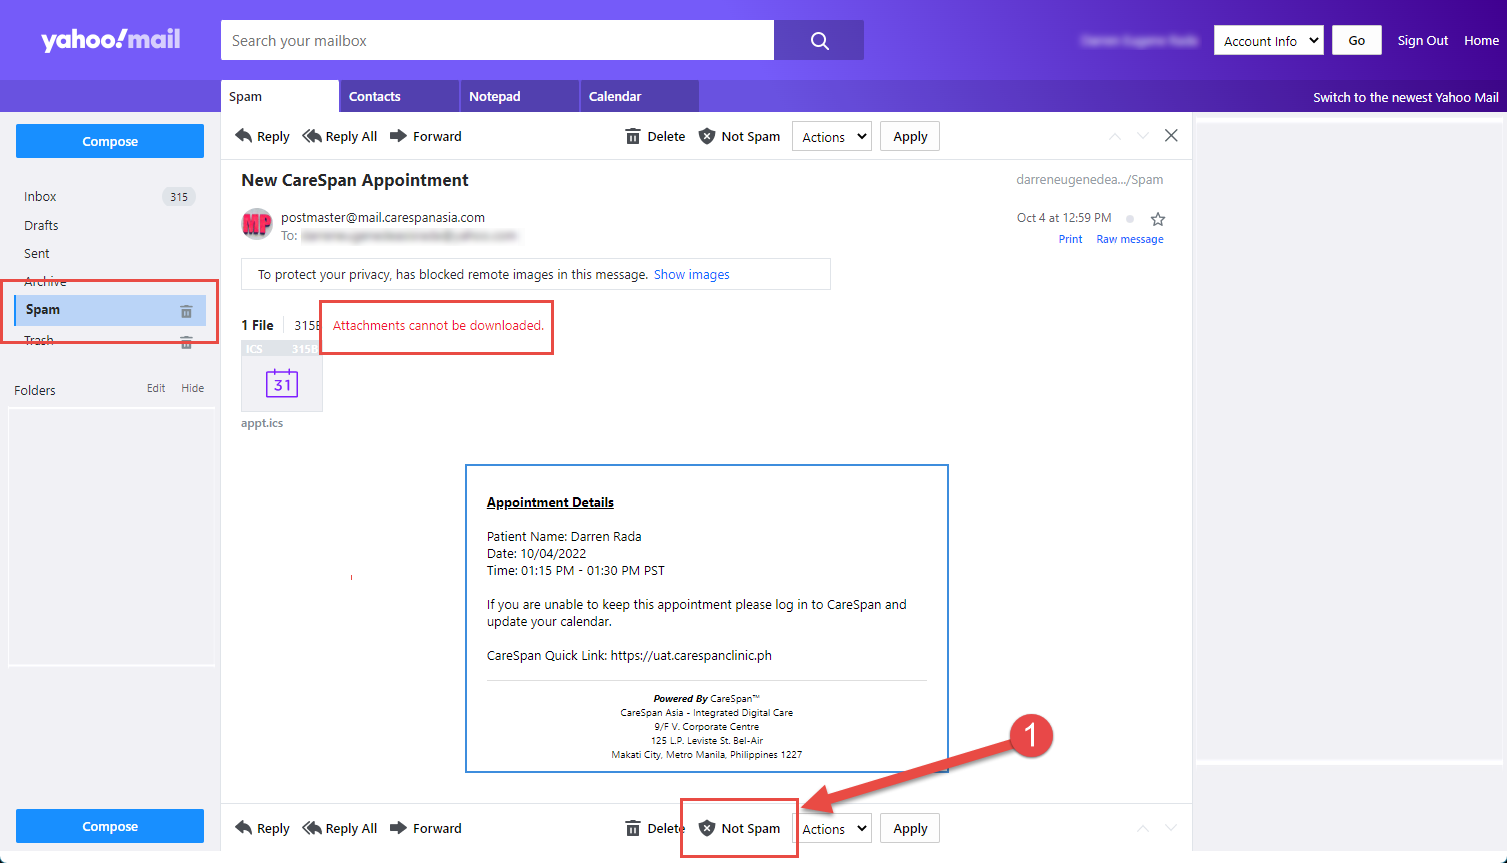Click the New CareSpan Appointment subject
The width and height of the screenshot is (1507, 863).
click(355, 180)
